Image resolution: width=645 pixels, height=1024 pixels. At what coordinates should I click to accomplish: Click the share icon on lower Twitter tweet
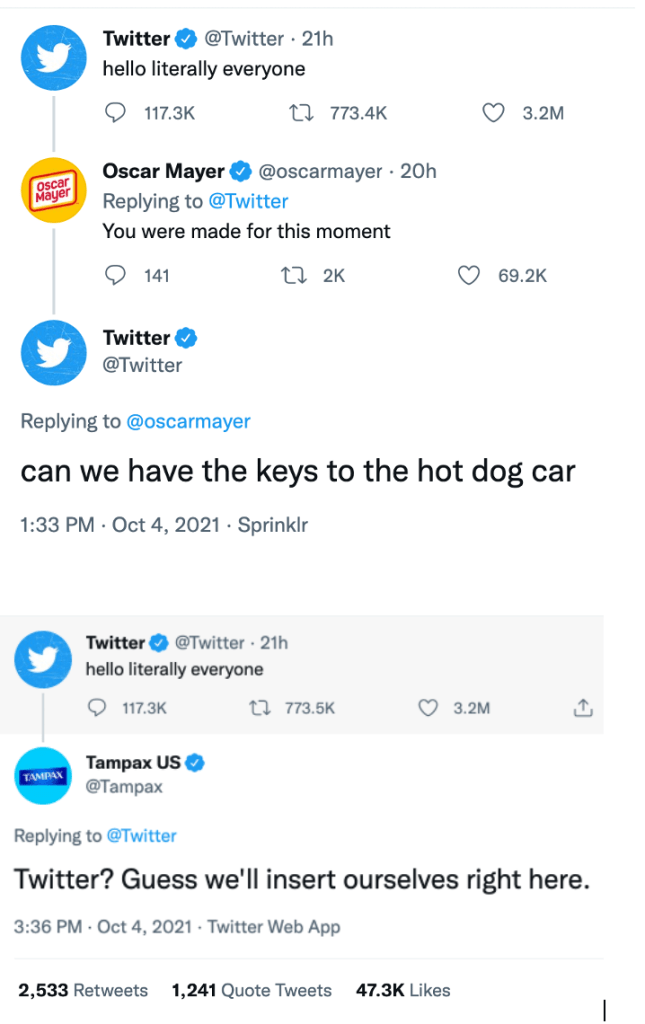(x=583, y=708)
